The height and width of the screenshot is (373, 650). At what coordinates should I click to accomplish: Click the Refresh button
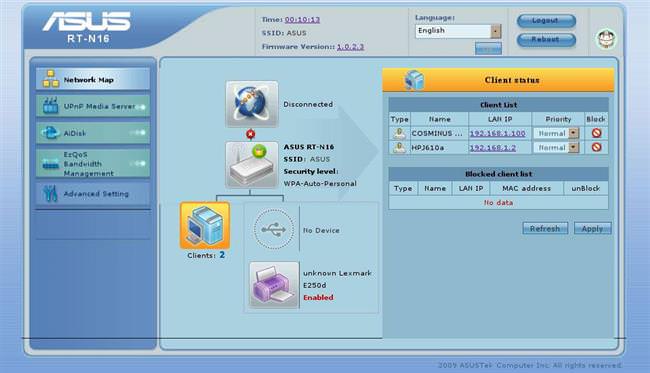pyautogui.click(x=545, y=228)
